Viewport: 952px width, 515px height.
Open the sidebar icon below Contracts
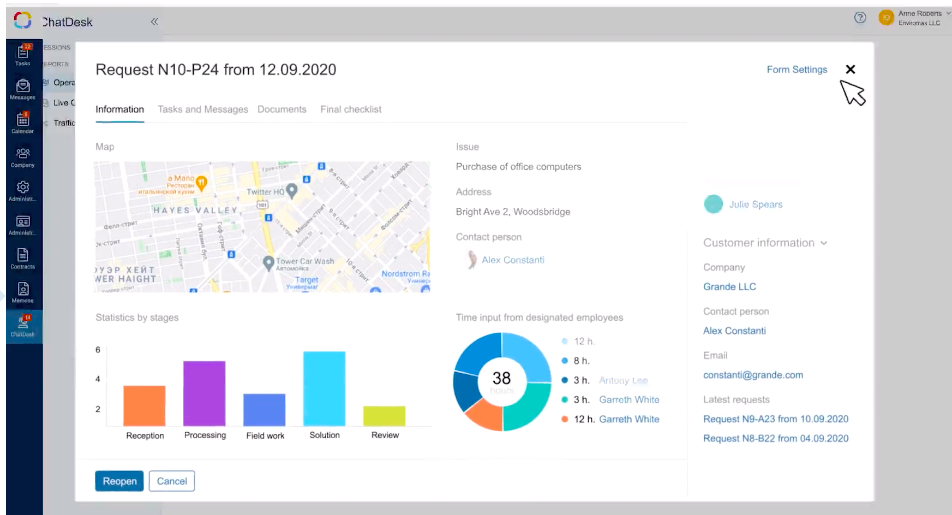click(23, 292)
